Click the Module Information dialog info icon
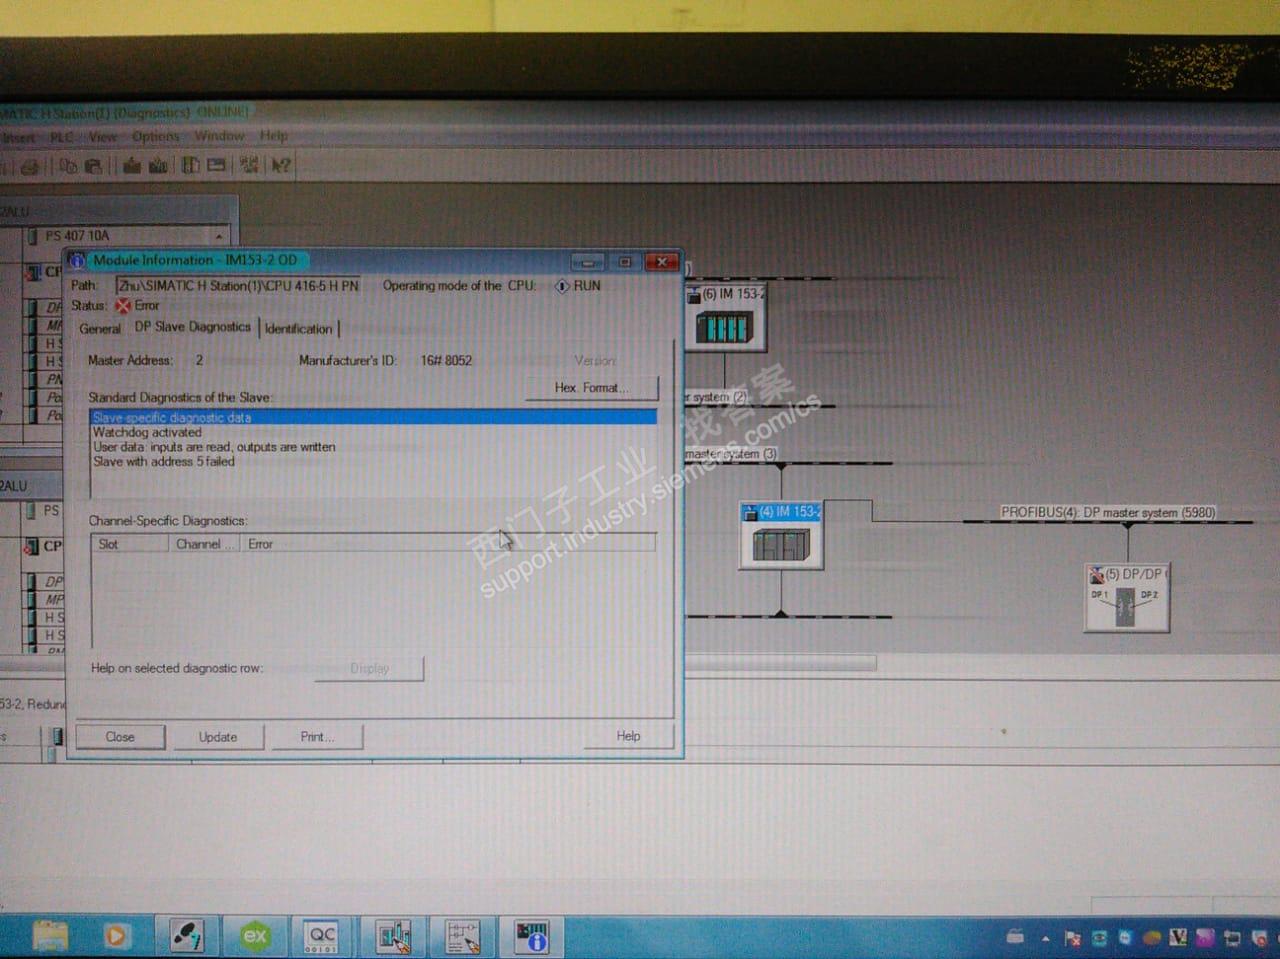The height and width of the screenshot is (959, 1280). [x=77, y=260]
